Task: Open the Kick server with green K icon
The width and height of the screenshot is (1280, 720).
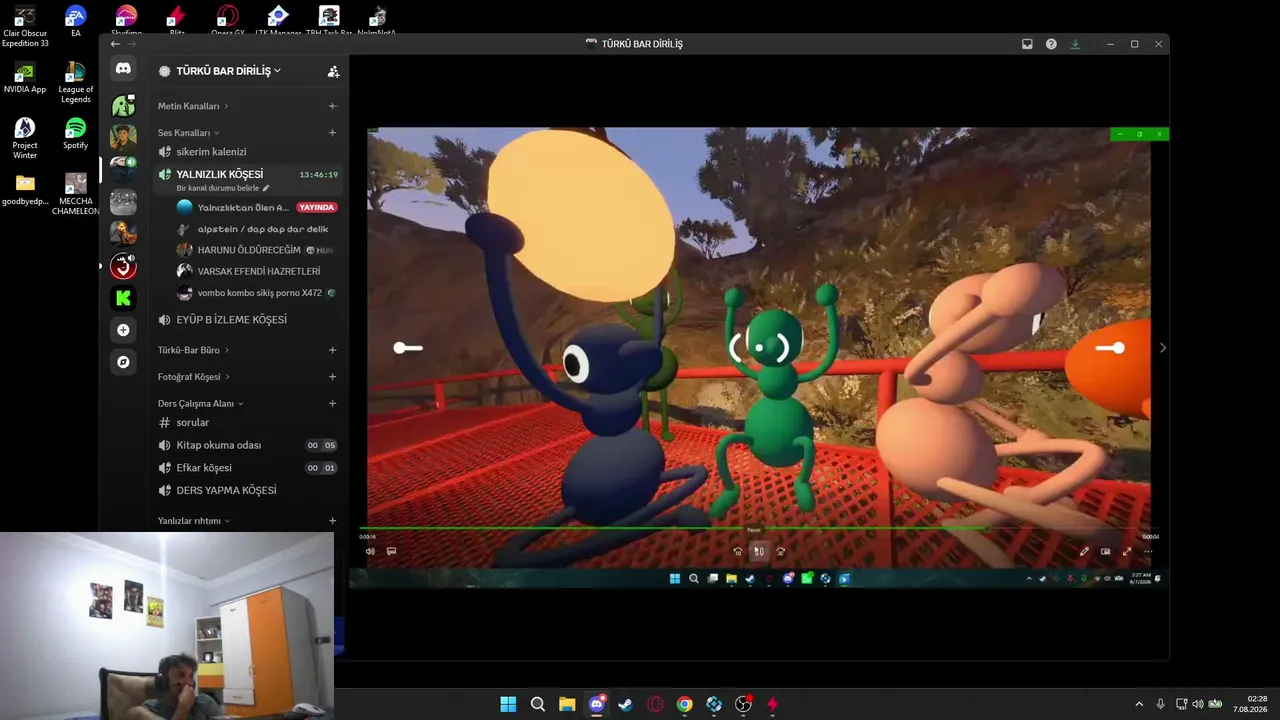Action: tap(123, 298)
